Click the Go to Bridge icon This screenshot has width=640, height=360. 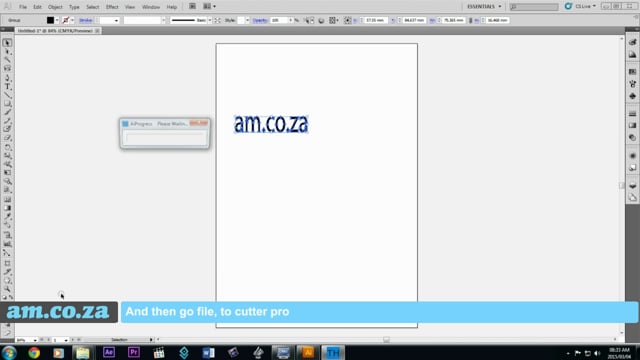pyautogui.click(x=192, y=7)
